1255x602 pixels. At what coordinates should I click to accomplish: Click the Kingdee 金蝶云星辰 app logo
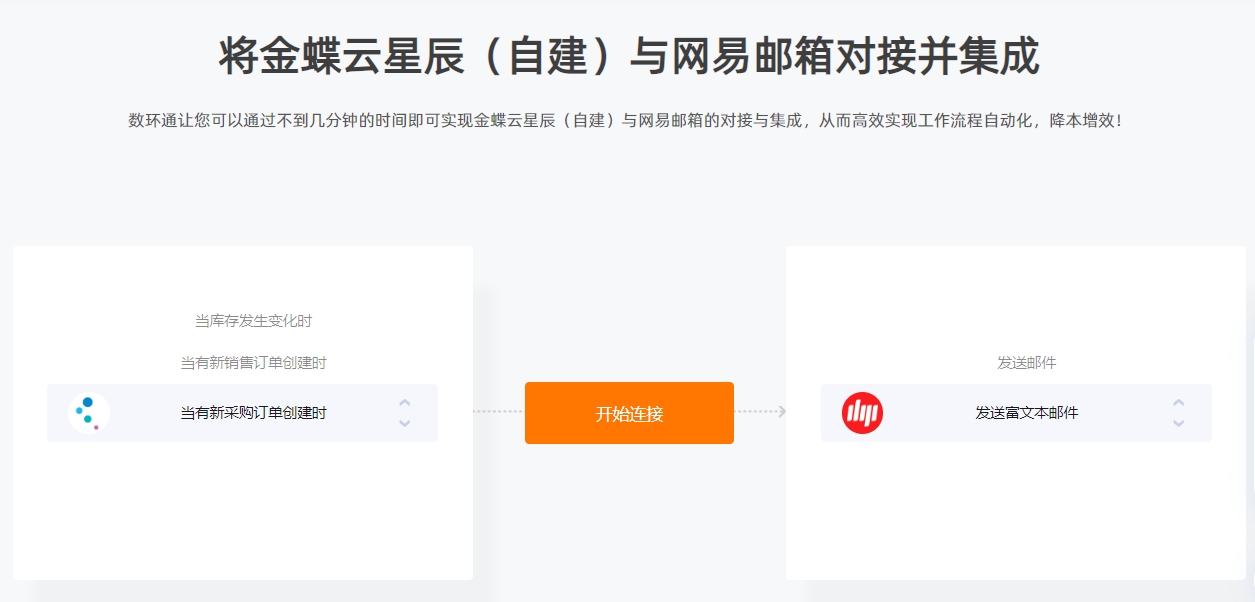click(x=89, y=413)
